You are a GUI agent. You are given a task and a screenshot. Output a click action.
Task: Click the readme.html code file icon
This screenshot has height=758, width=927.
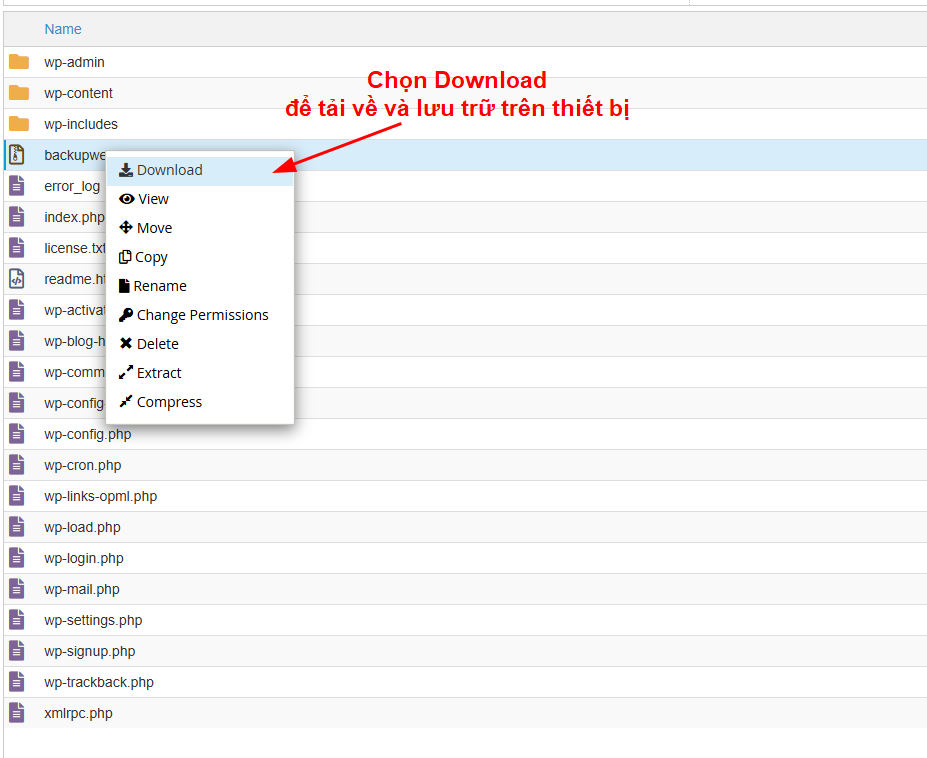coord(17,278)
